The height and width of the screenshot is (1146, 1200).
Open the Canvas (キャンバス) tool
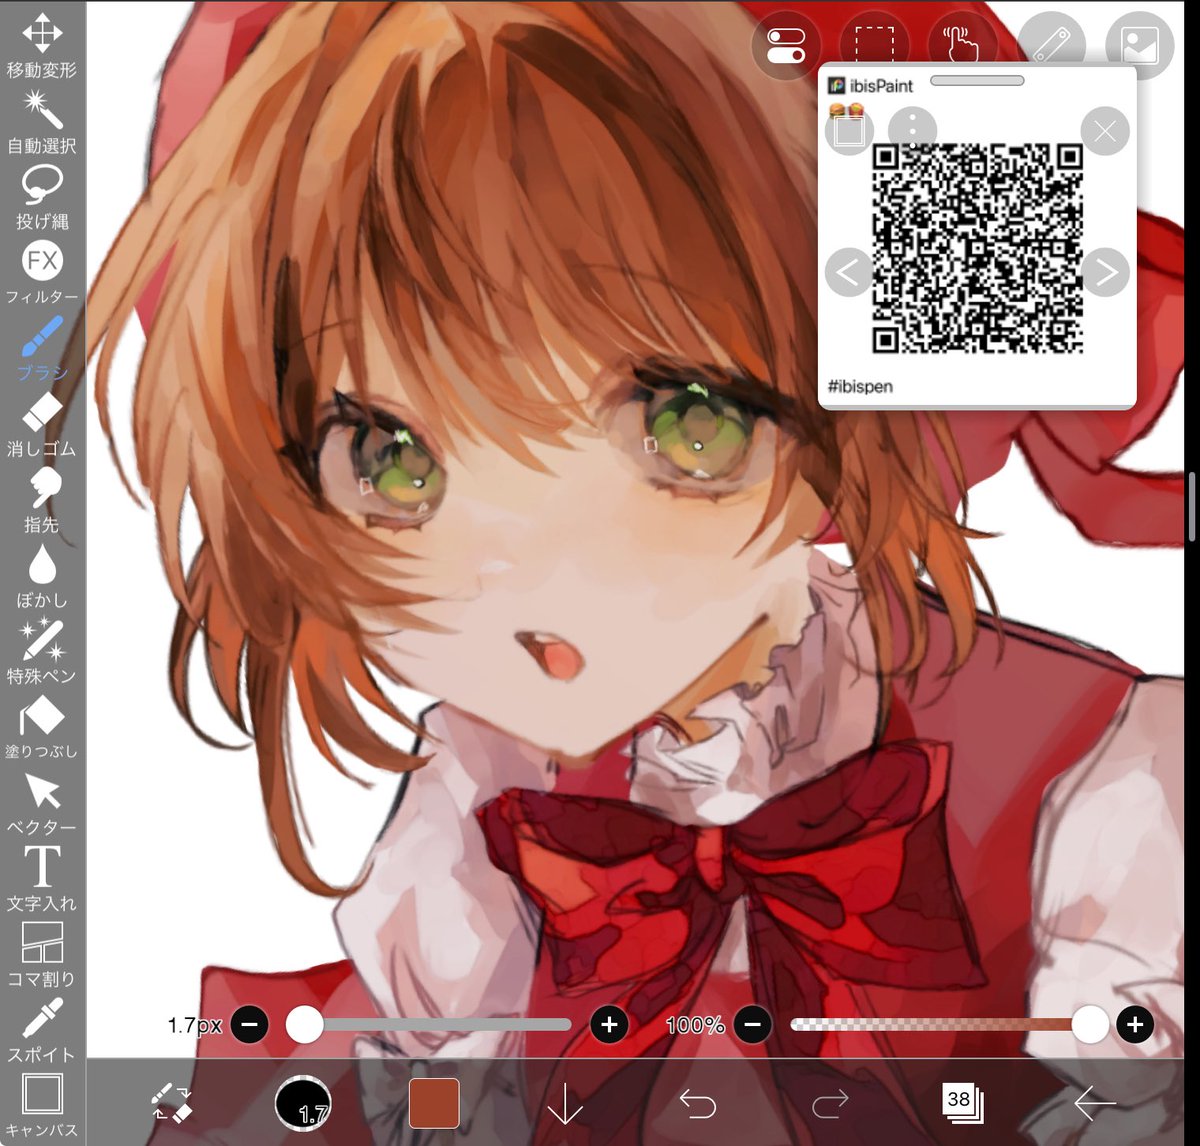pyautogui.click(x=42, y=1106)
